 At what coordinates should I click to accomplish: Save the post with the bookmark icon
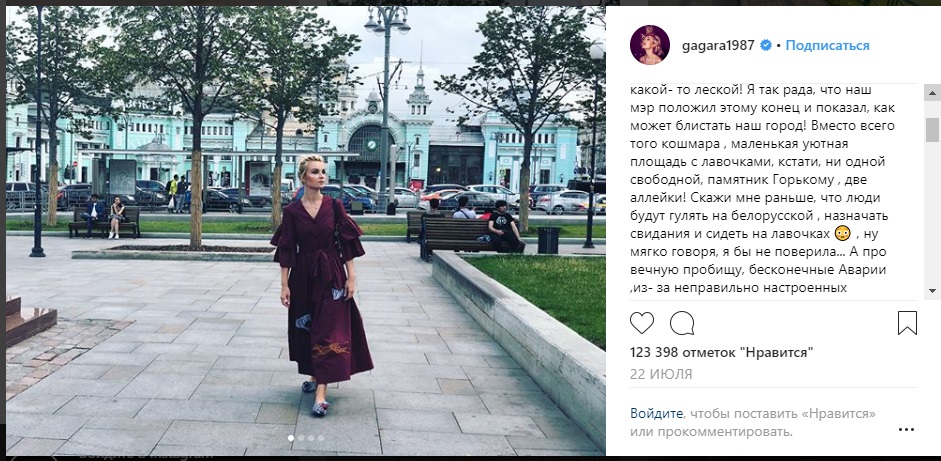pos(907,323)
